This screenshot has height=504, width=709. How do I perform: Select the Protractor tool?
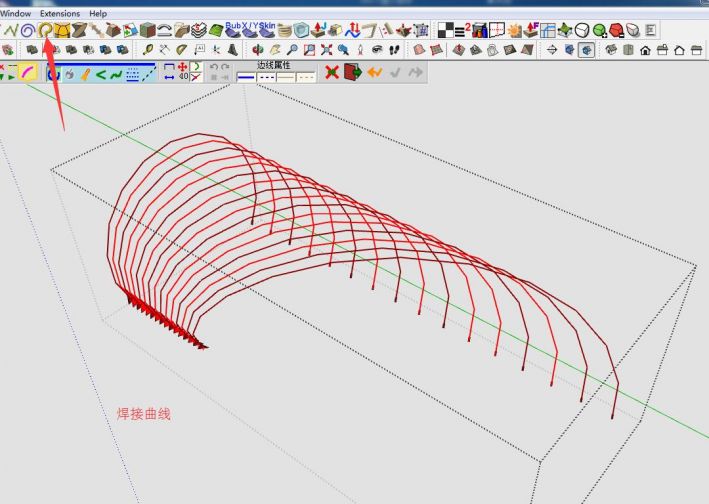(x=181, y=49)
